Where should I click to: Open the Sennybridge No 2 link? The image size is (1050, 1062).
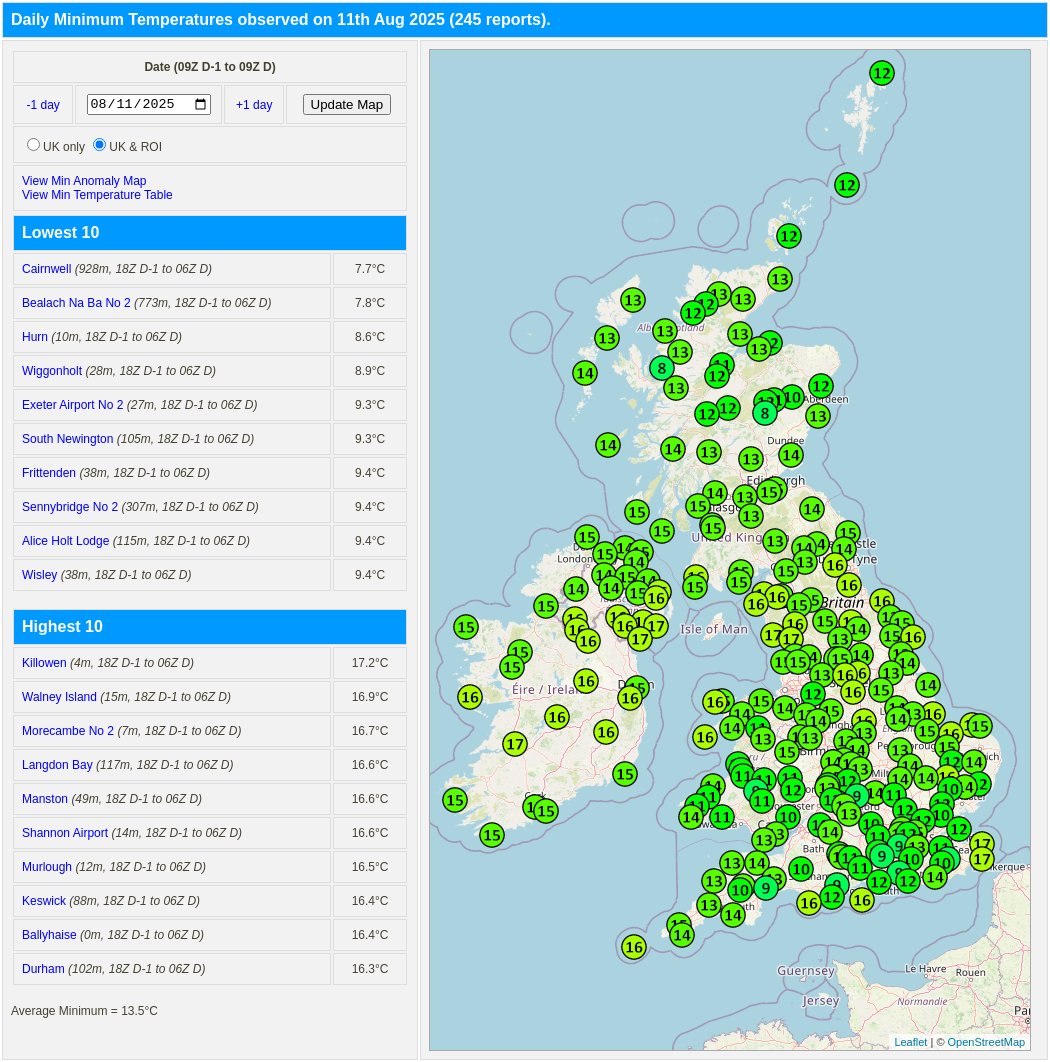(x=70, y=507)
